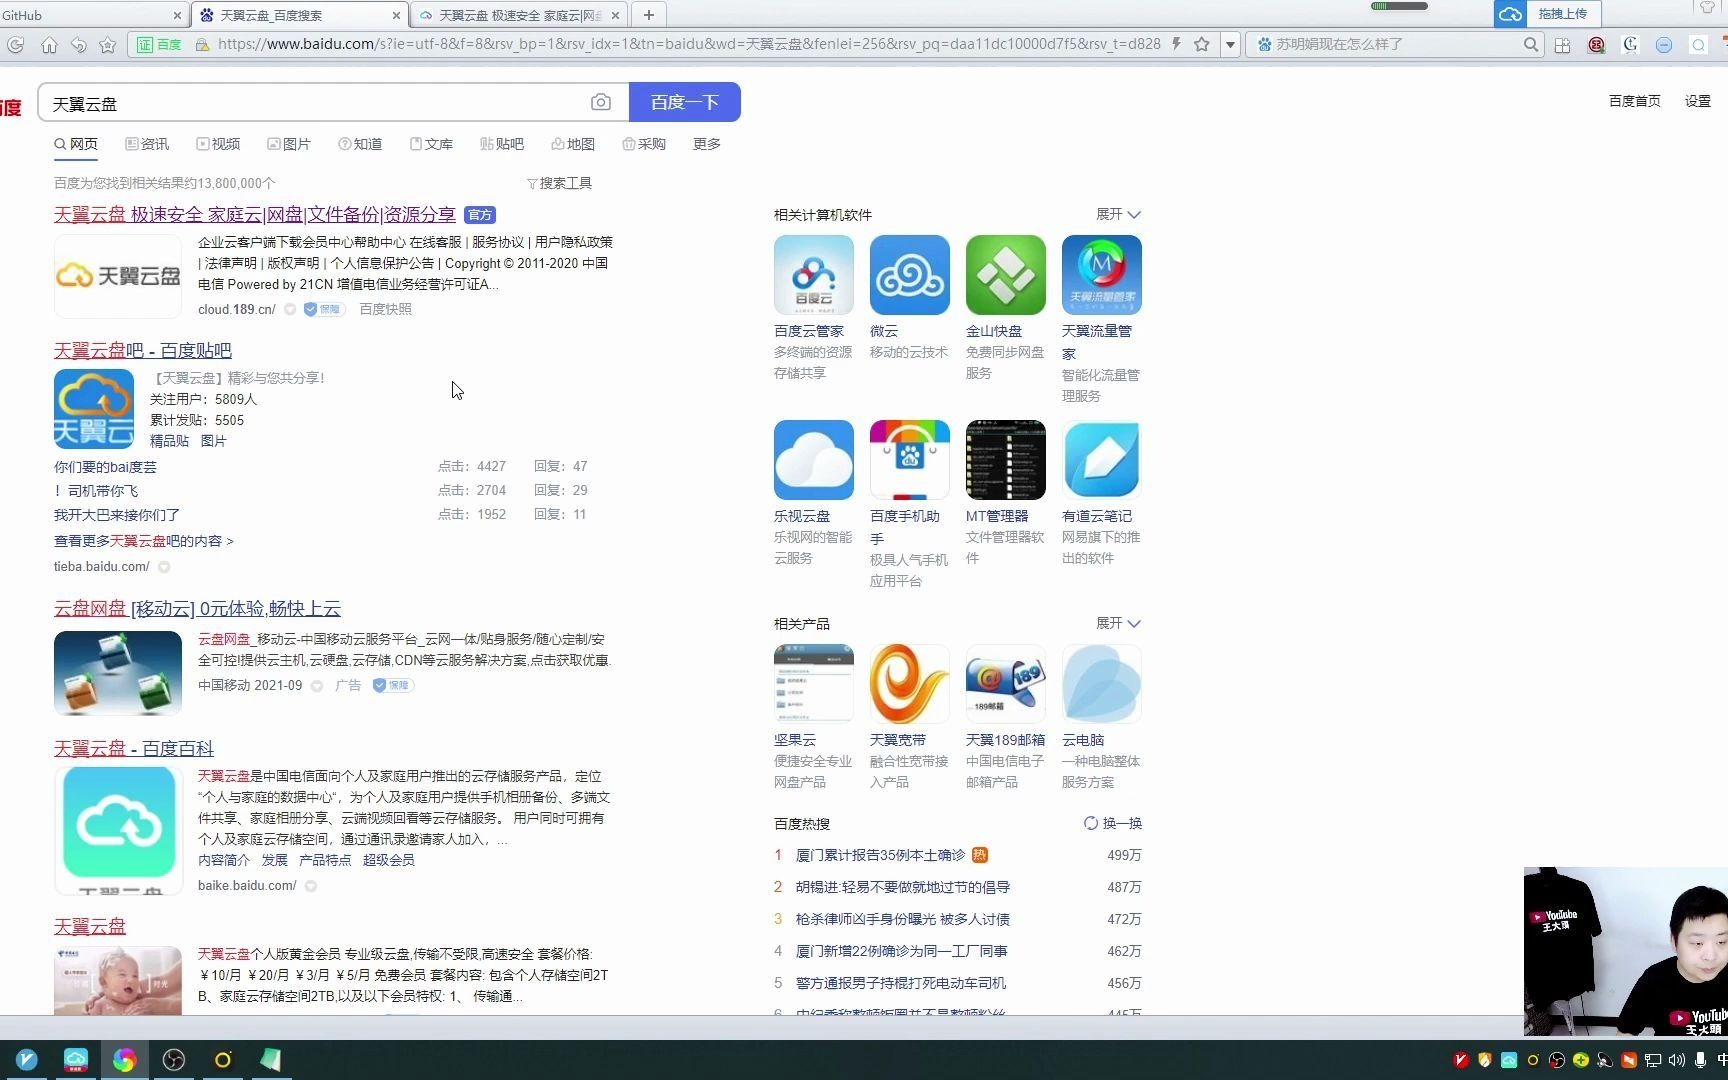
Task: Bookmark page with star icon left
Action: point(108,44)
